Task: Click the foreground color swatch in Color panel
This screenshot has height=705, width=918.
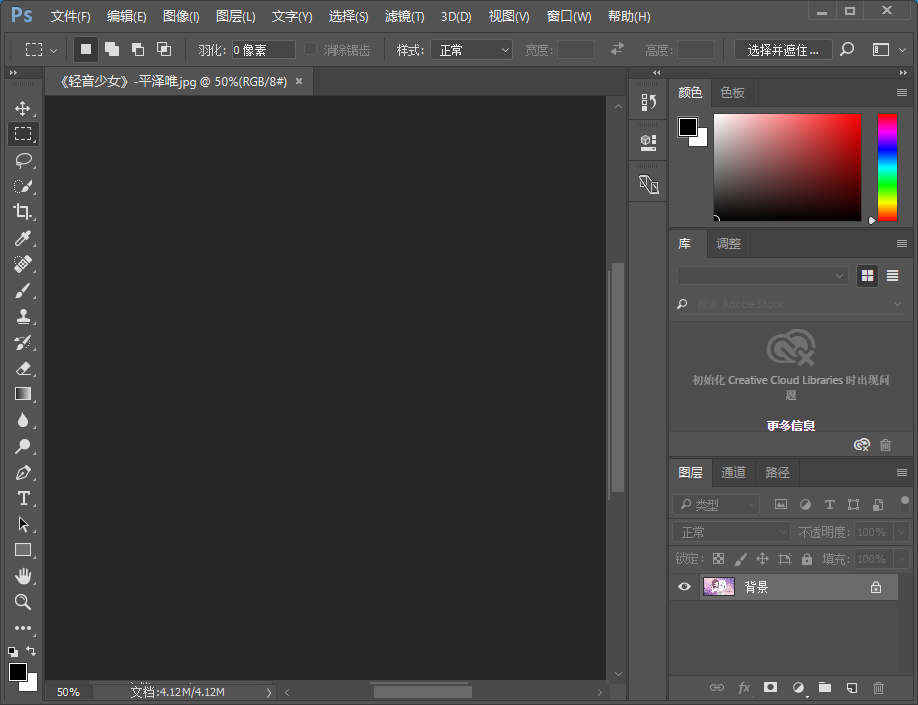Action: point(687,126)
